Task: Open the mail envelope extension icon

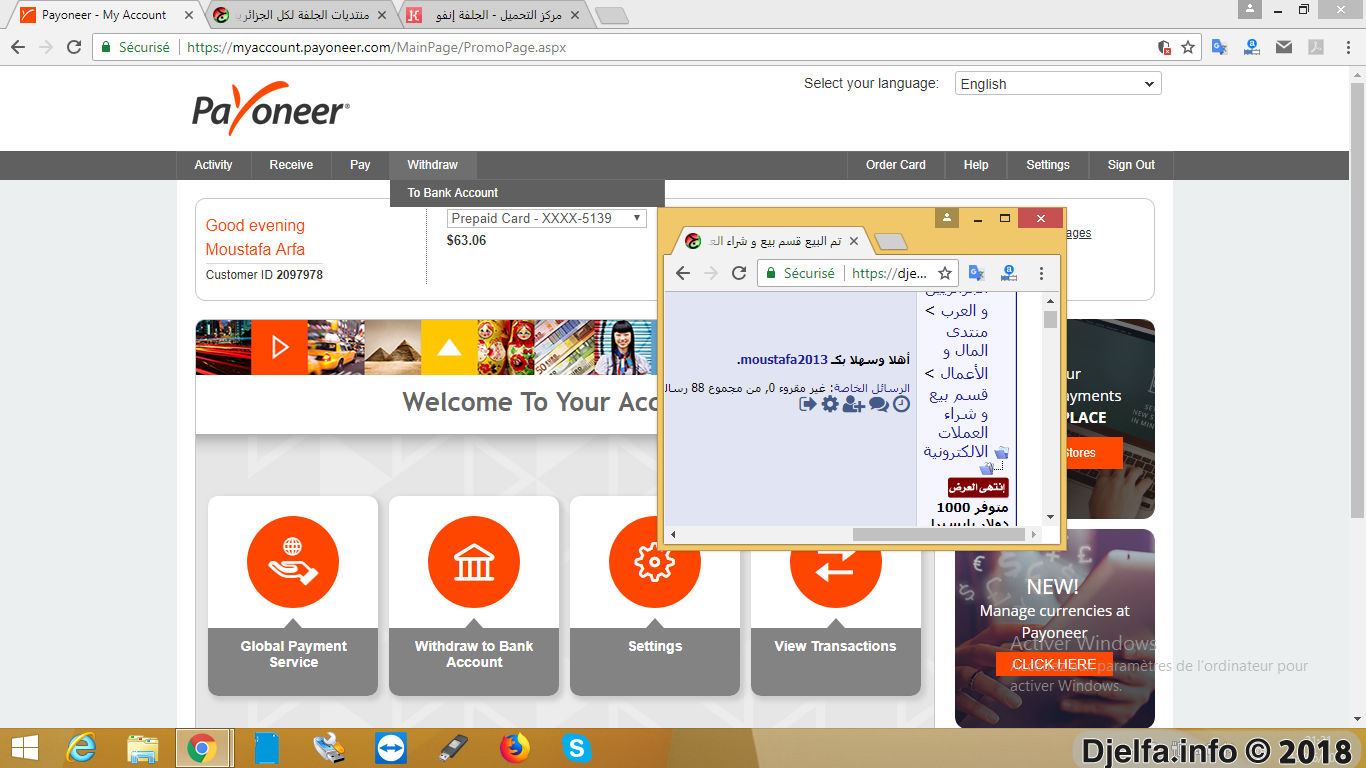Action: [x=1284, y=47]
